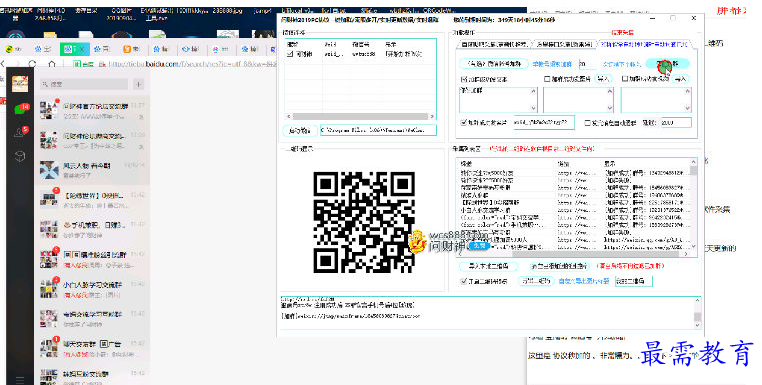Click the QR code image
Screen dimensions: 762x385
pos(364,222)
